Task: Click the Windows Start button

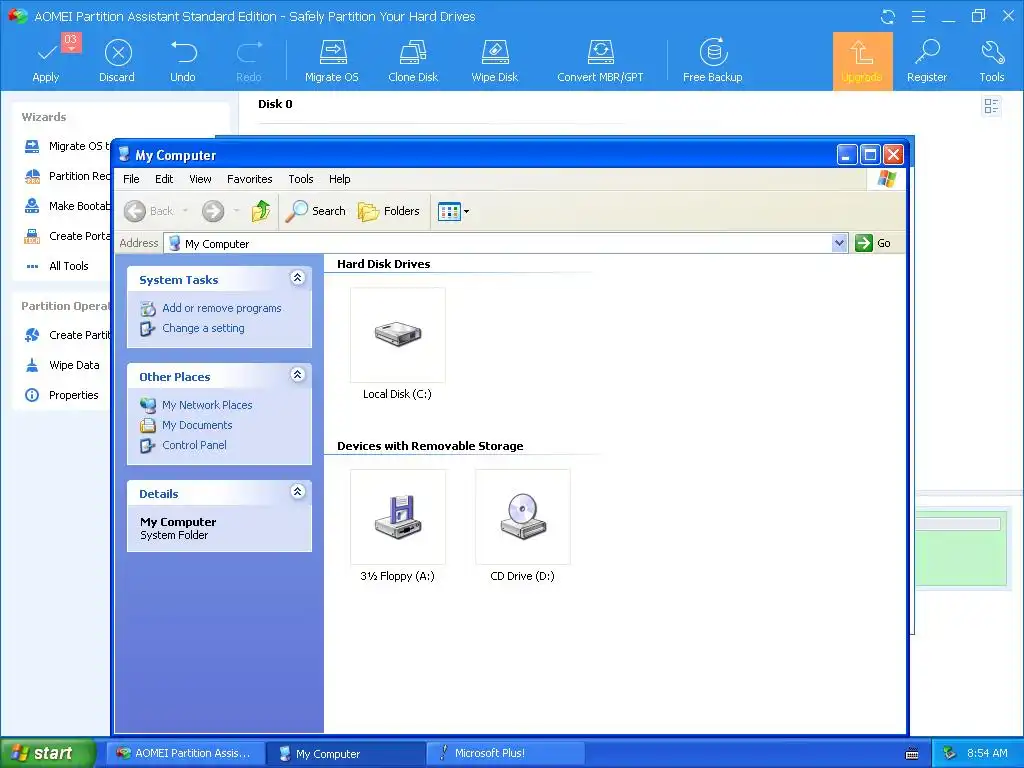Action: click(x=48, y=753)
